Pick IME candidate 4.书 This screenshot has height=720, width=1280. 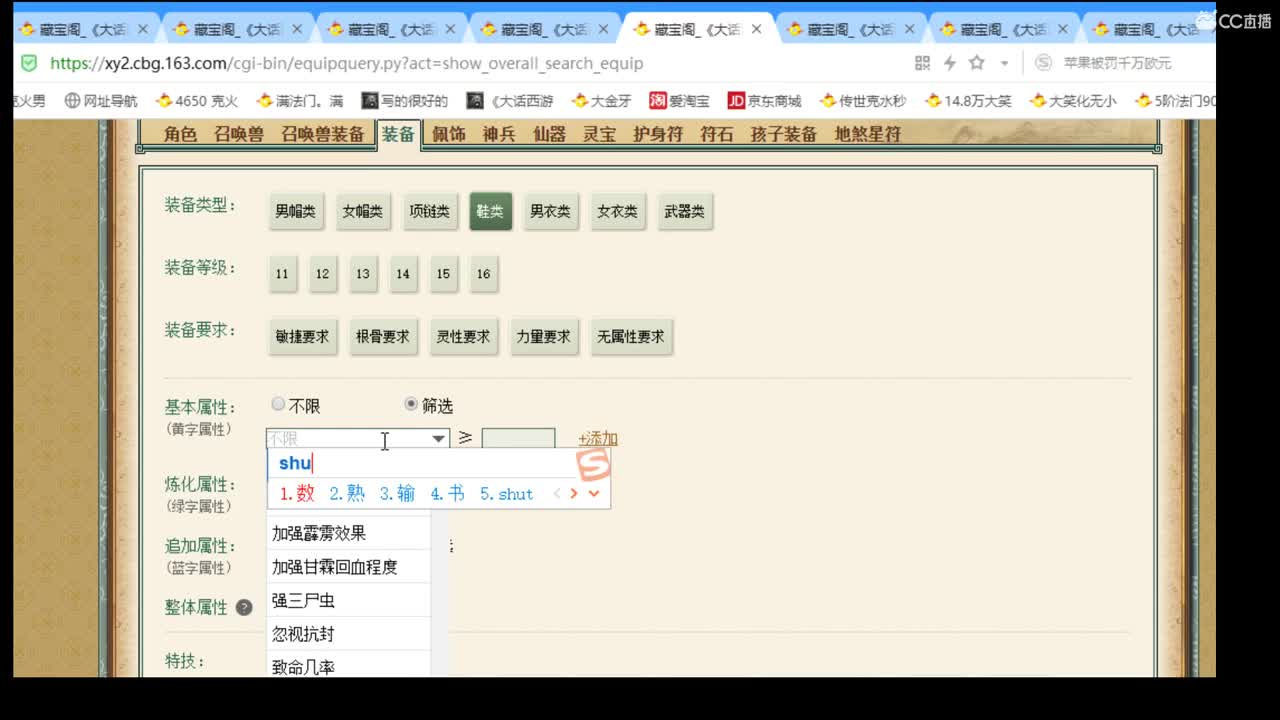tap(448, 493)
